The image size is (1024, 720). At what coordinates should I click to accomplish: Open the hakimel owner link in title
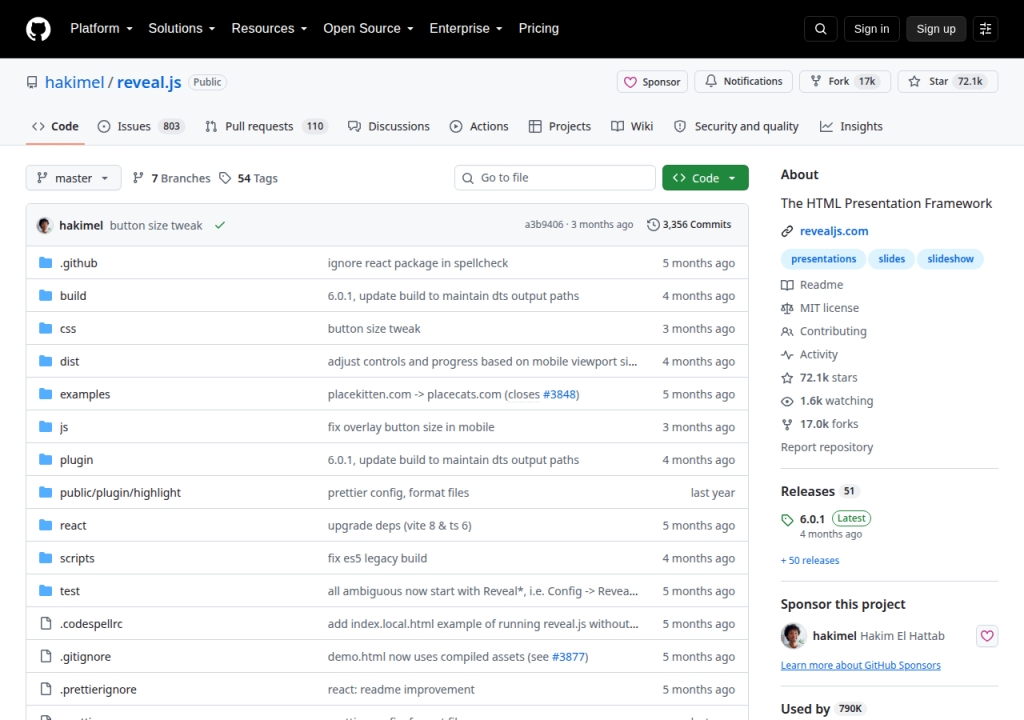tap(74, 82)
